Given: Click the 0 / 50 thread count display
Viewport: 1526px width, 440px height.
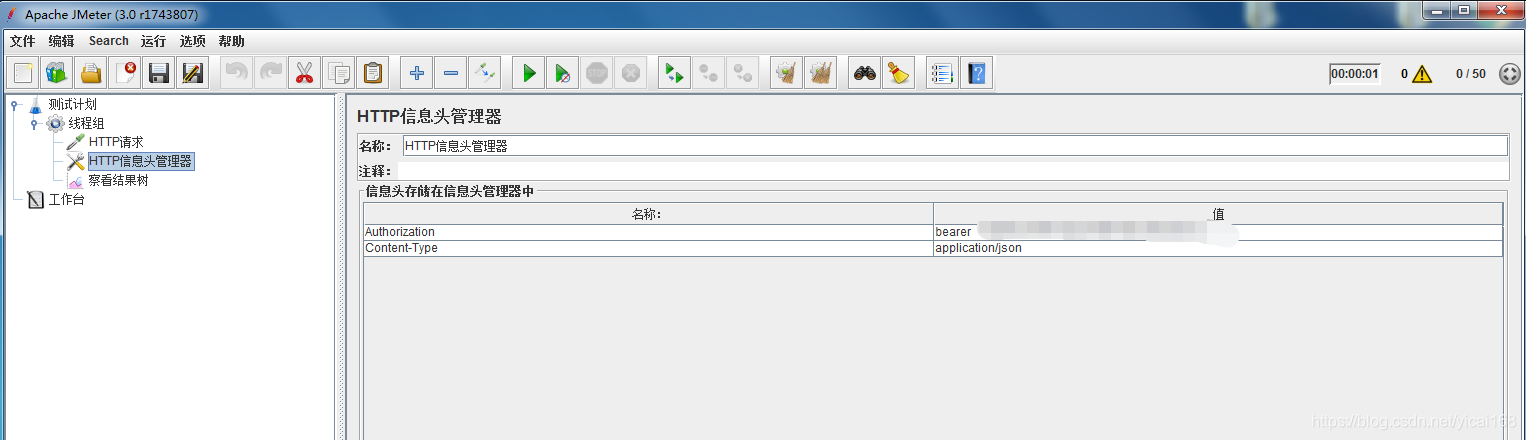Looking at the screenshot, I should point(1470,74).
